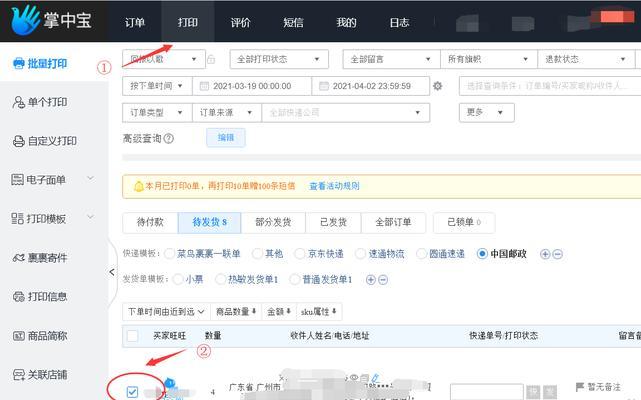Click the 高级查询 help question icon
Image resolution: width=641 pixels, height=400 pixels.
pyautogui.click(x=168, y=139)
